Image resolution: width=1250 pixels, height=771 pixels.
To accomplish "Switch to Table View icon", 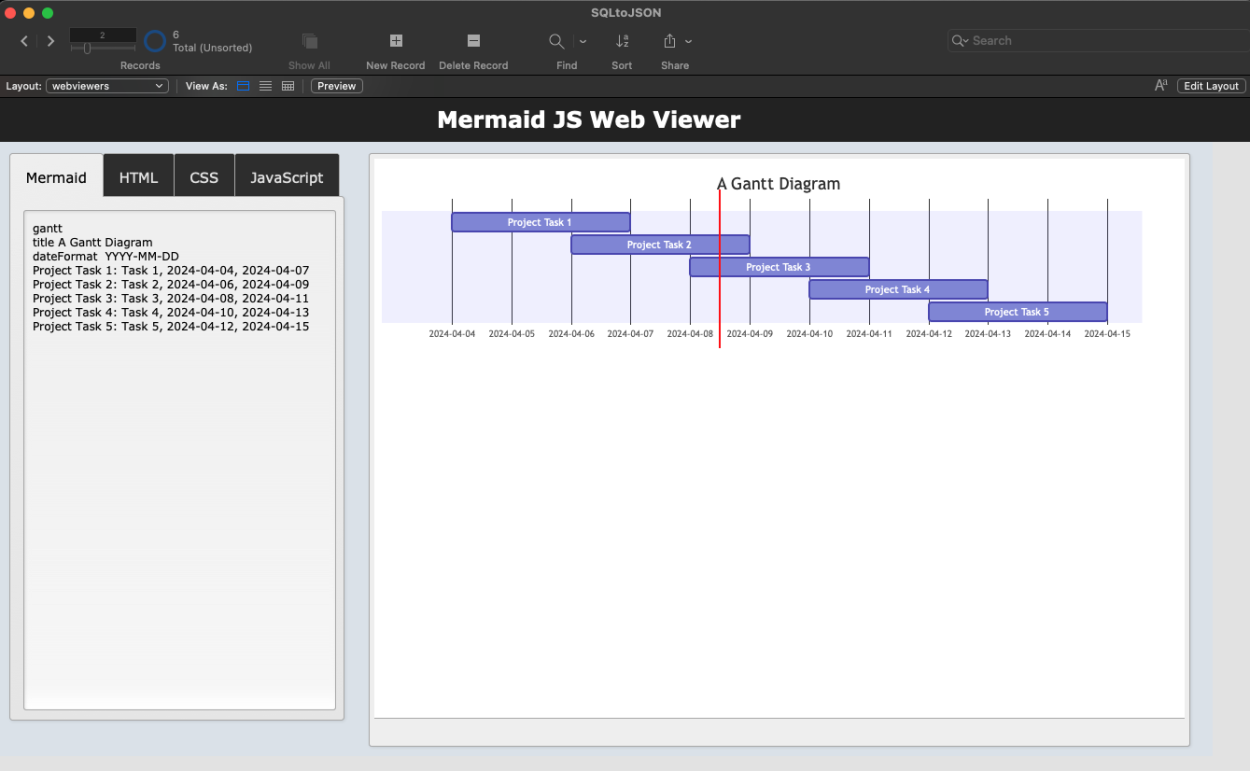I will coord(288,86).
